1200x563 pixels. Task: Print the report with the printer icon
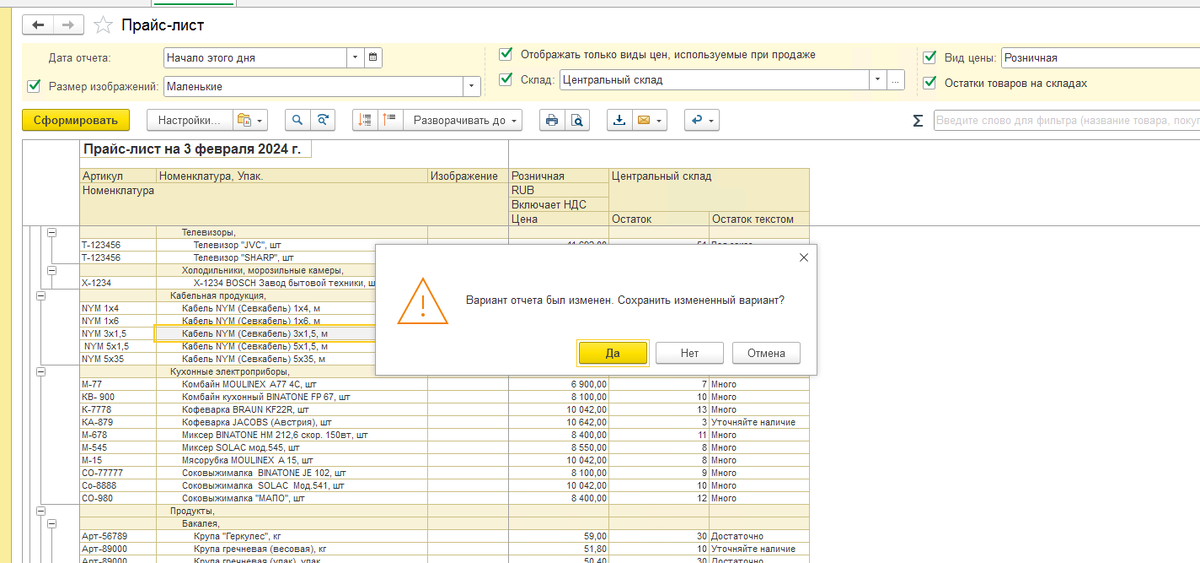(551, 120)
